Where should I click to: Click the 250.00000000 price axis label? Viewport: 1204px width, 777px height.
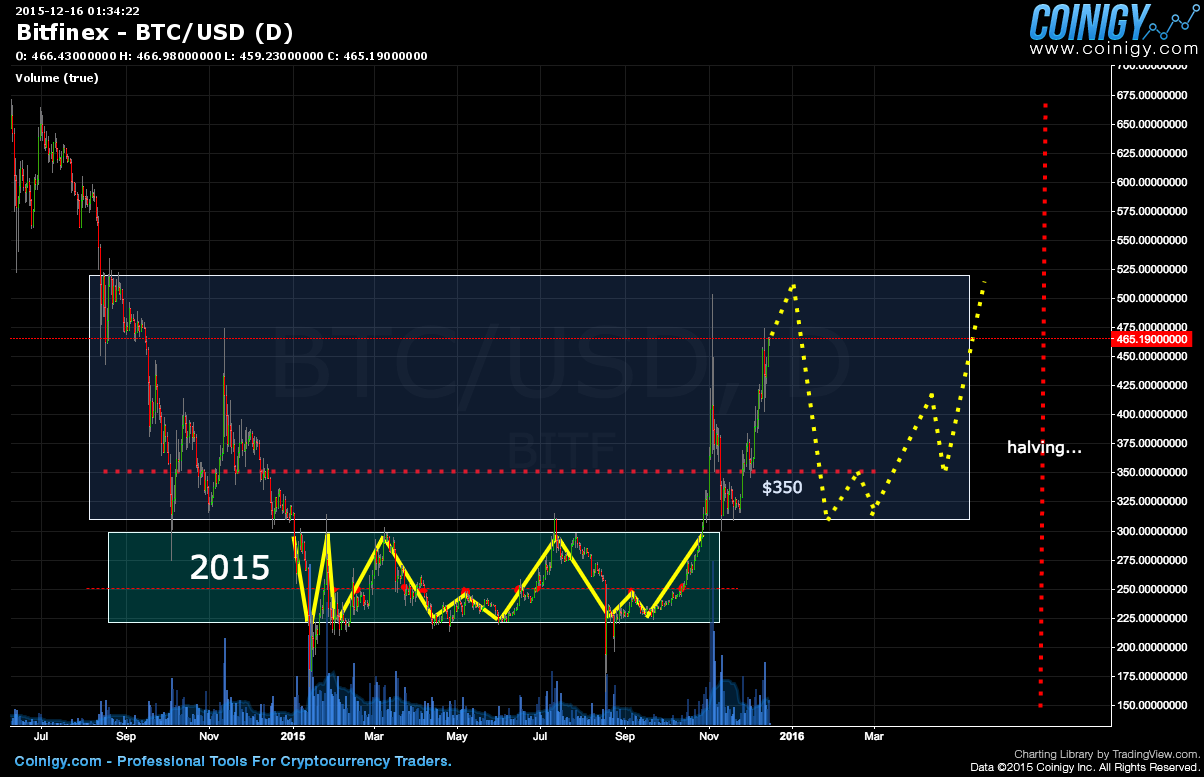pos(1153,589)
